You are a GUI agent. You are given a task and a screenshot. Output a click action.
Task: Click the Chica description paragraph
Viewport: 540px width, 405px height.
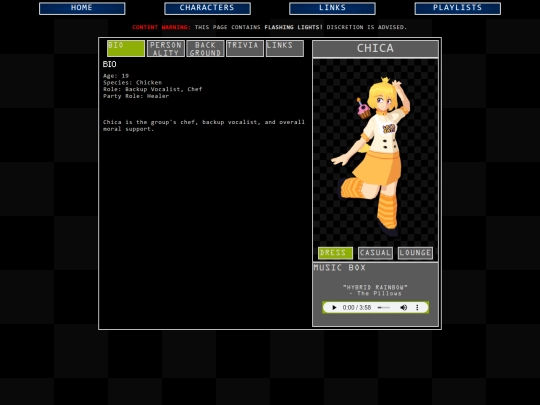pyautogui.click(x=204, y=125)
